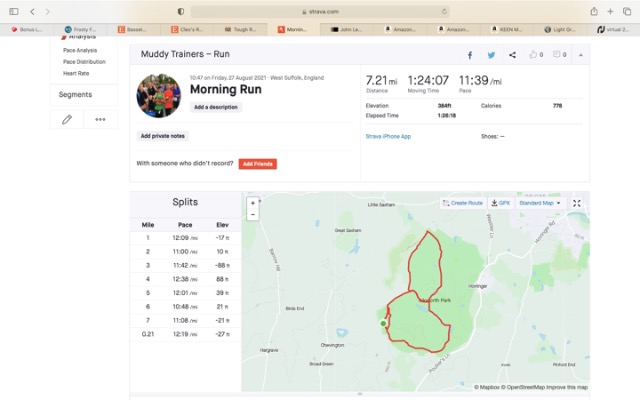Viewport: 640px width, 400px height.
Task: Open comments via the speech bubble icon
Action: [558, 55]
